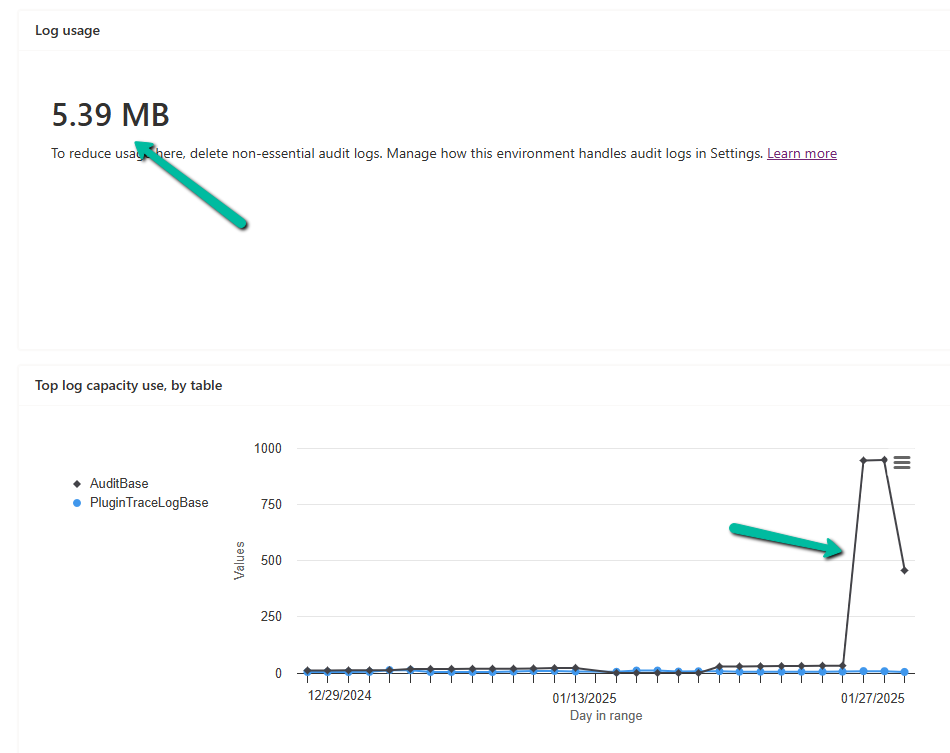Click the Log usage card heading
The image size is (950, 753).
point(67,30)
